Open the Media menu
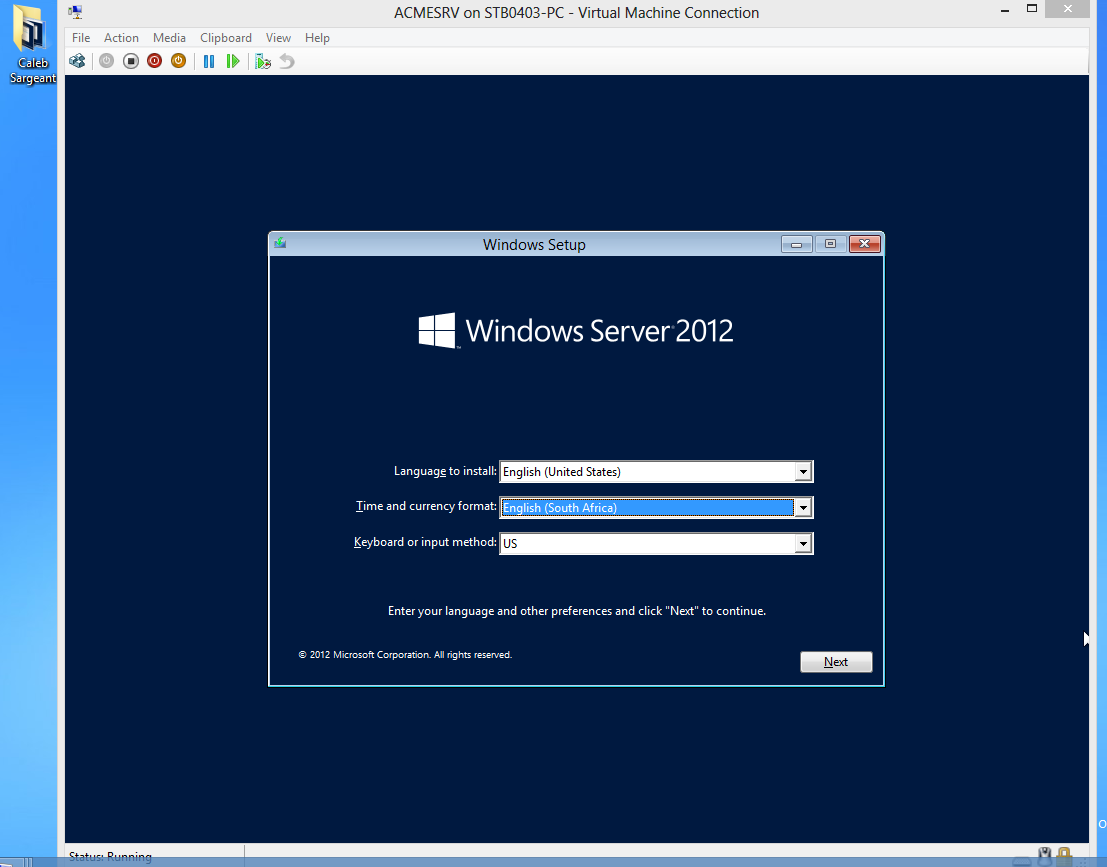The image size is (1107, 867). click(169, 37)
